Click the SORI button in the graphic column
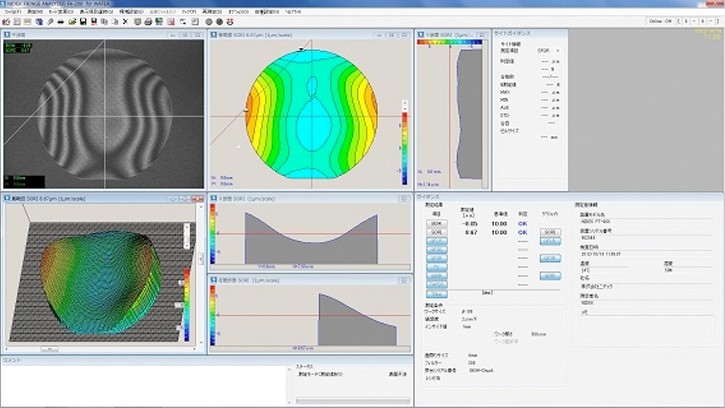725x408 pixels. [550, 232]
